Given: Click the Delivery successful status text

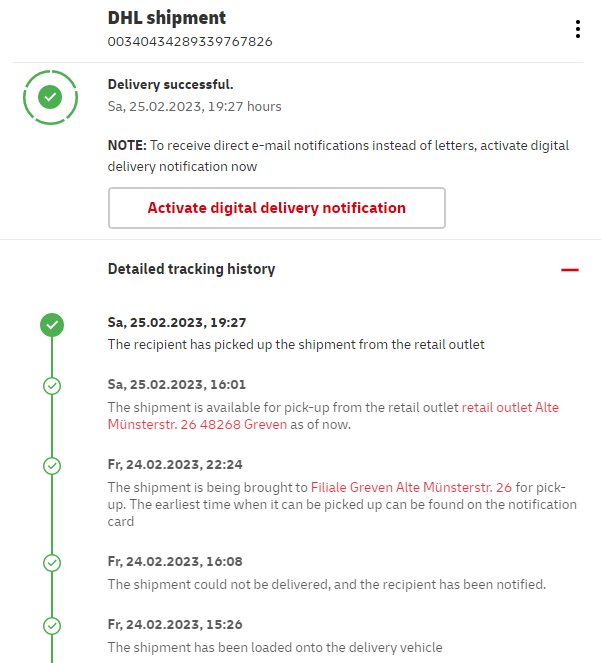Looking at the screenshot, I should click(171, 85).
